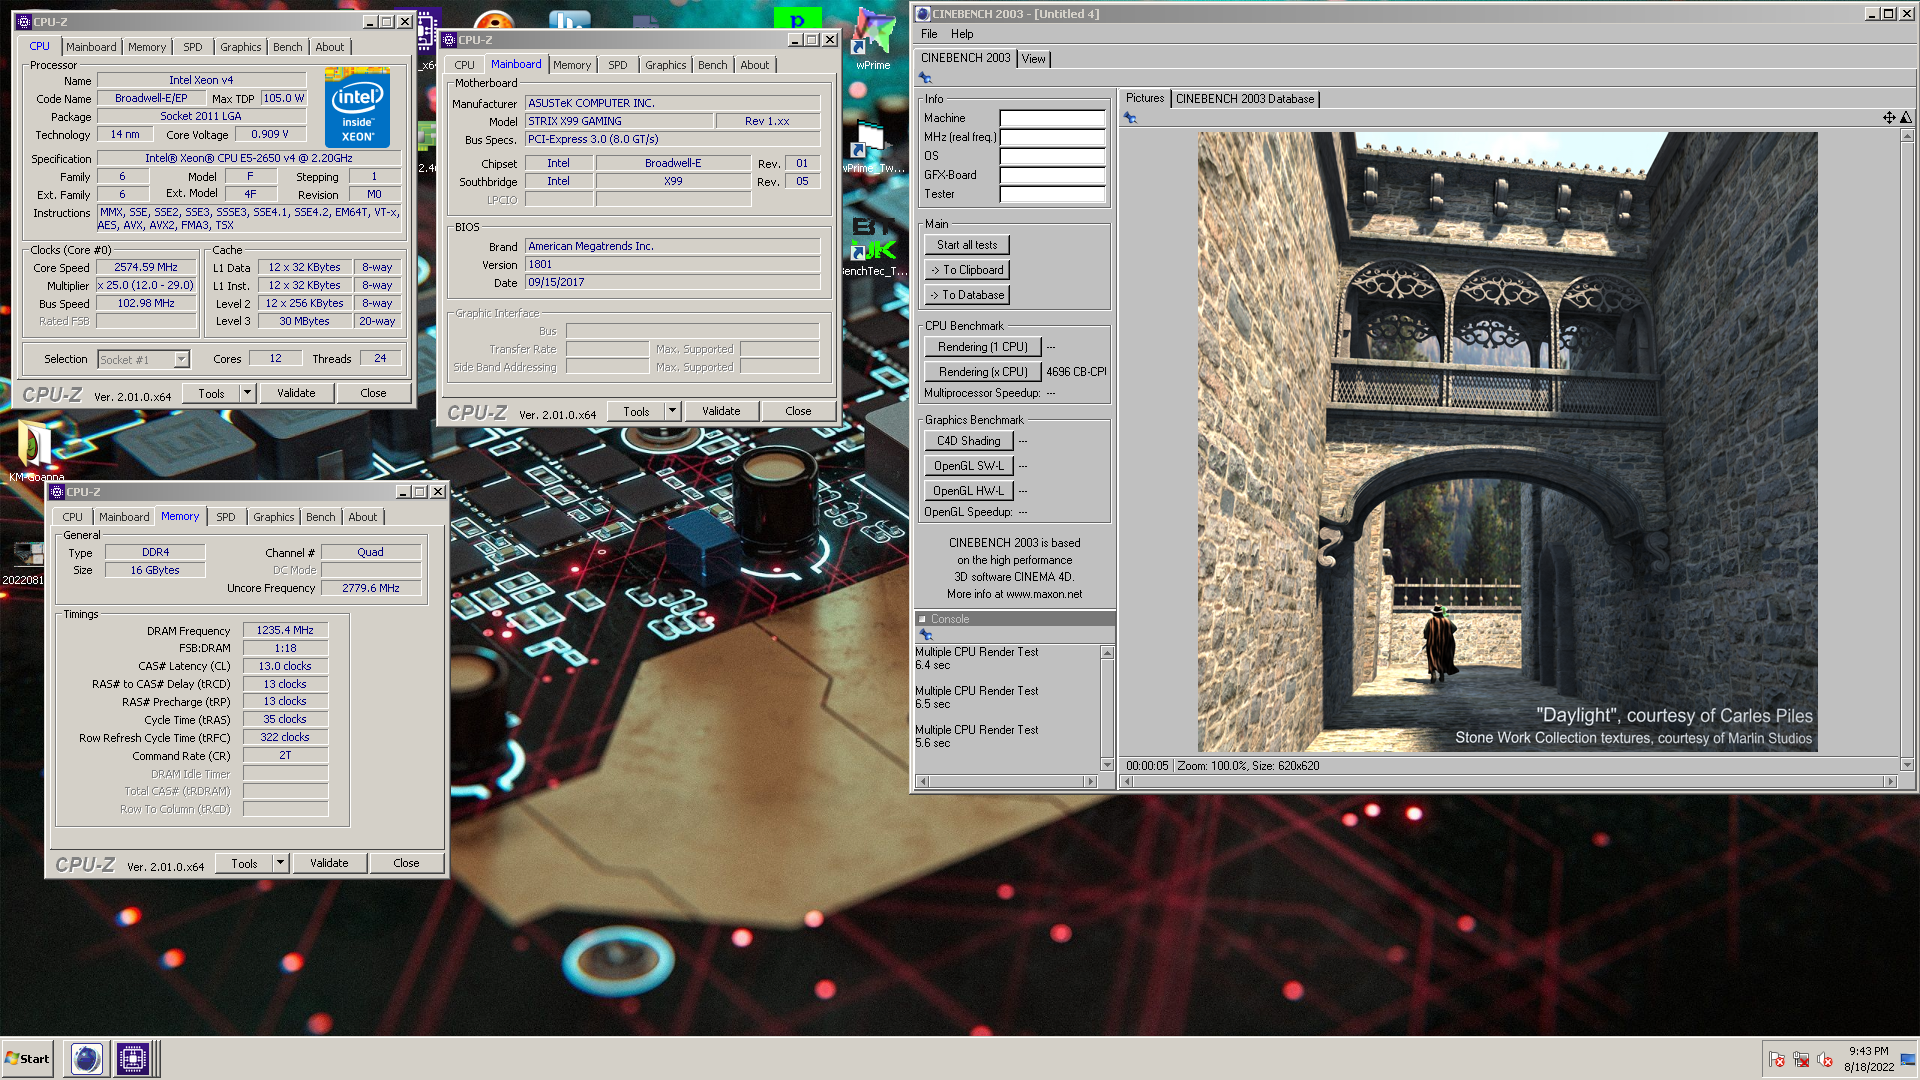This screenshot has width=1920, height=1080.
Task: Select the Pictures tab
Action: pyautogui.click(x=1145, y=98)
